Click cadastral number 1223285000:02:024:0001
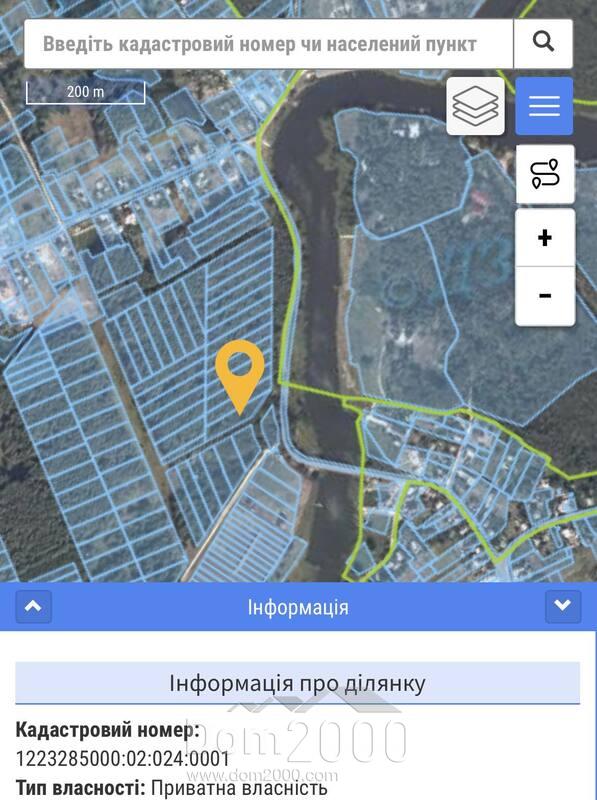The height and width of the screenshot is (800, 597). click(123, 759)
